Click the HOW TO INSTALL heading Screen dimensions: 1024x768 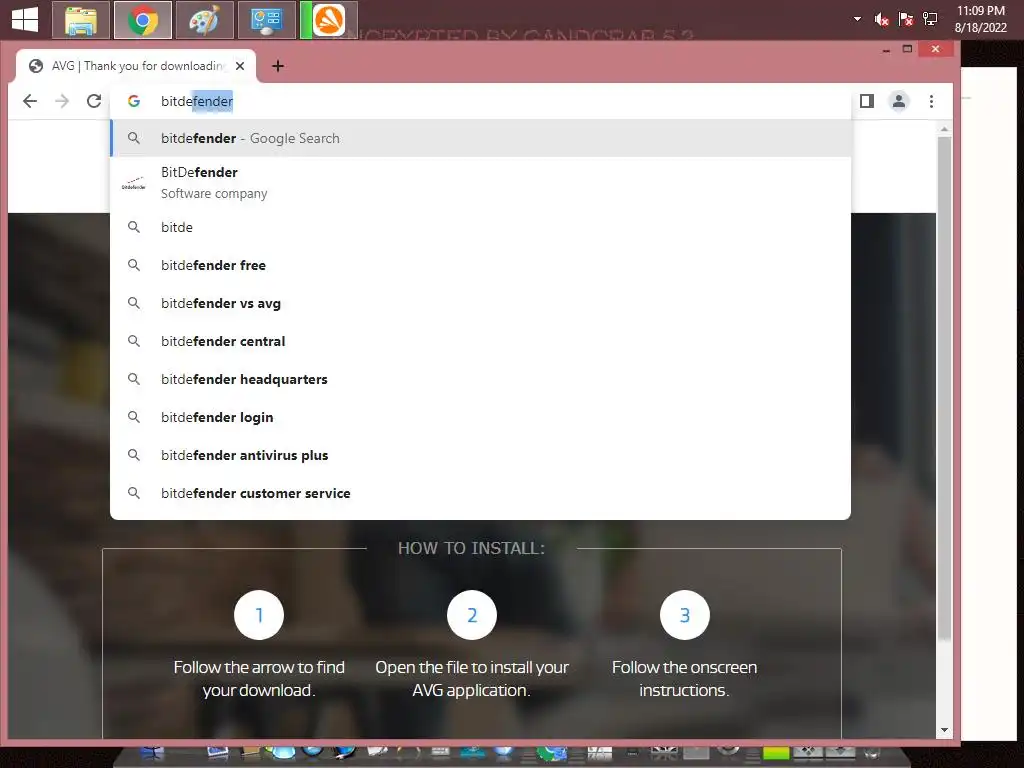click(x=471, y=548)
